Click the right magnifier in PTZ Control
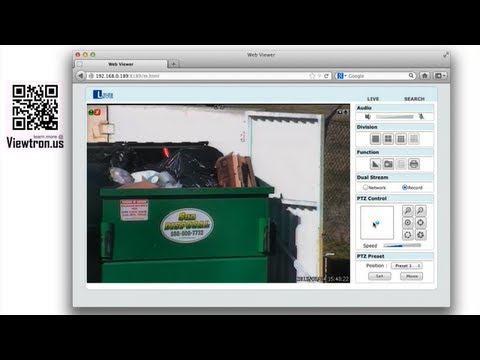 tap(420, 210)
